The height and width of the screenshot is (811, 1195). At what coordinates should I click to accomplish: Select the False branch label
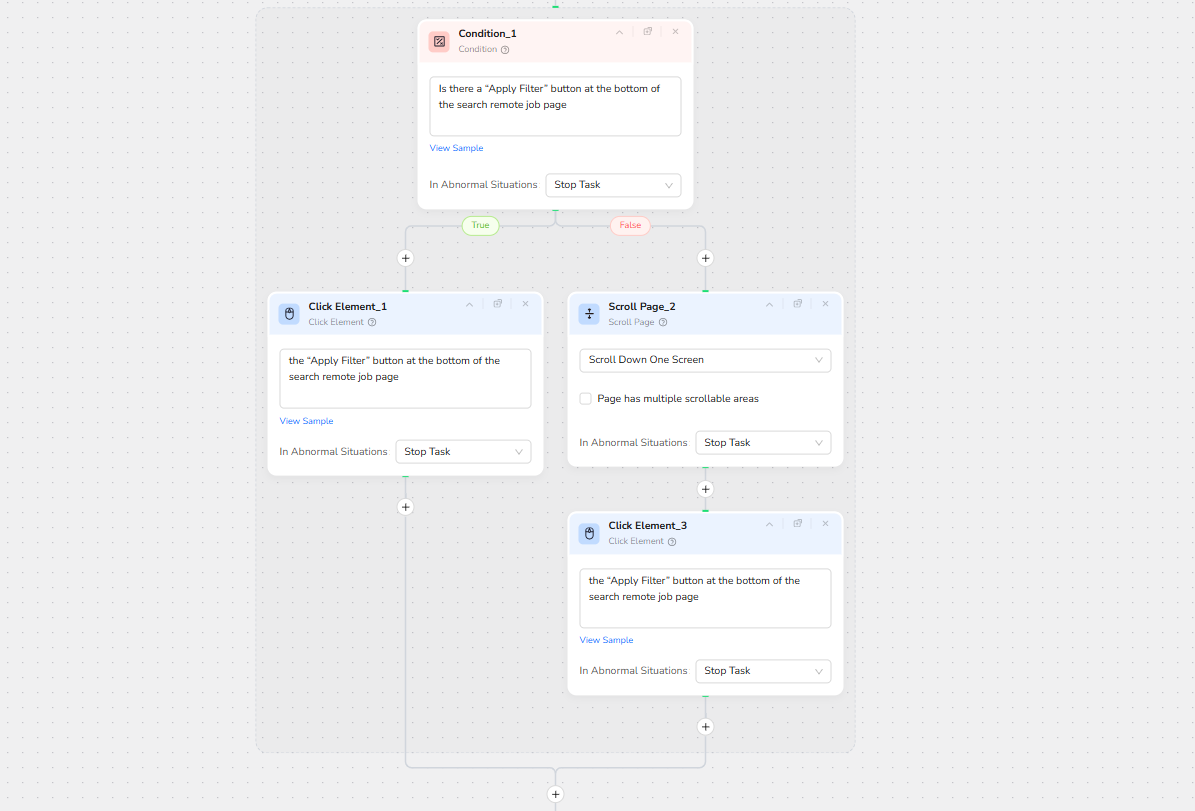pyautogui.click(x=630, y=226)
